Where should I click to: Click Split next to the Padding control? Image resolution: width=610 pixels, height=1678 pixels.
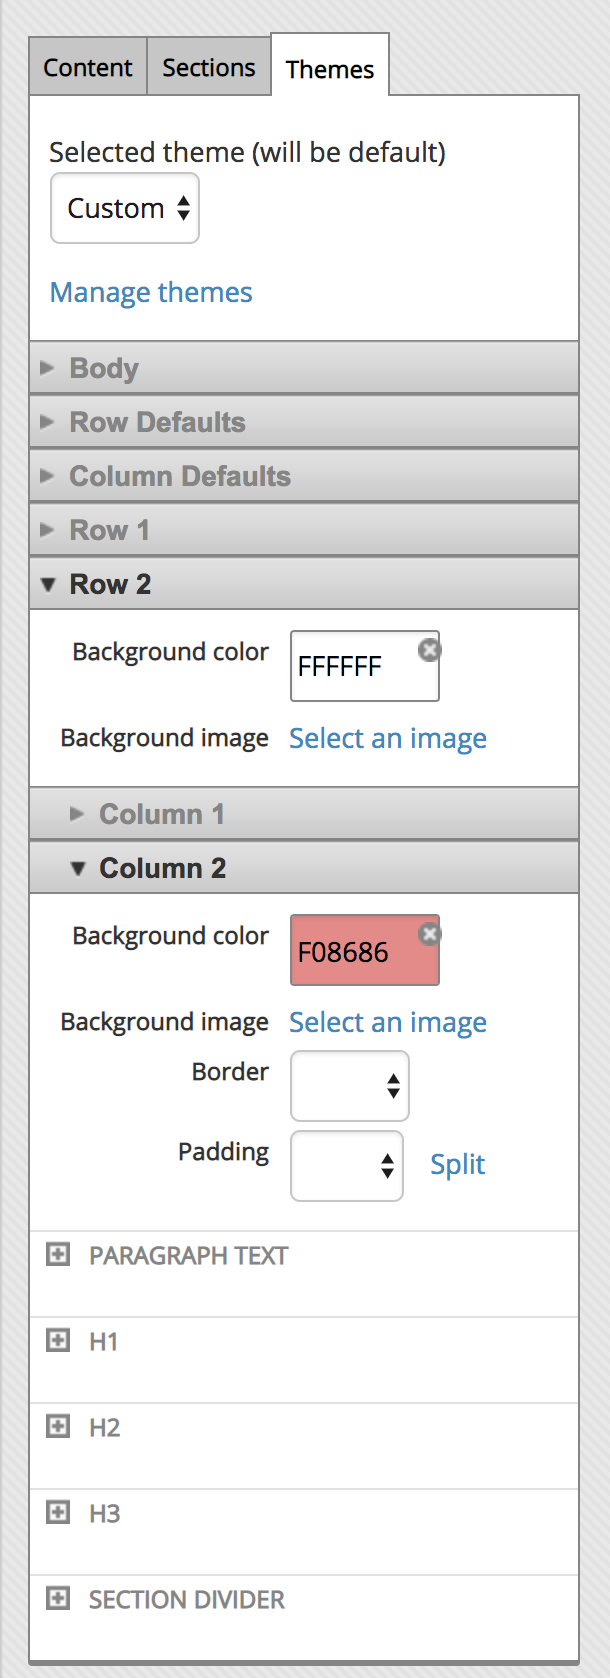[457, 1164]
